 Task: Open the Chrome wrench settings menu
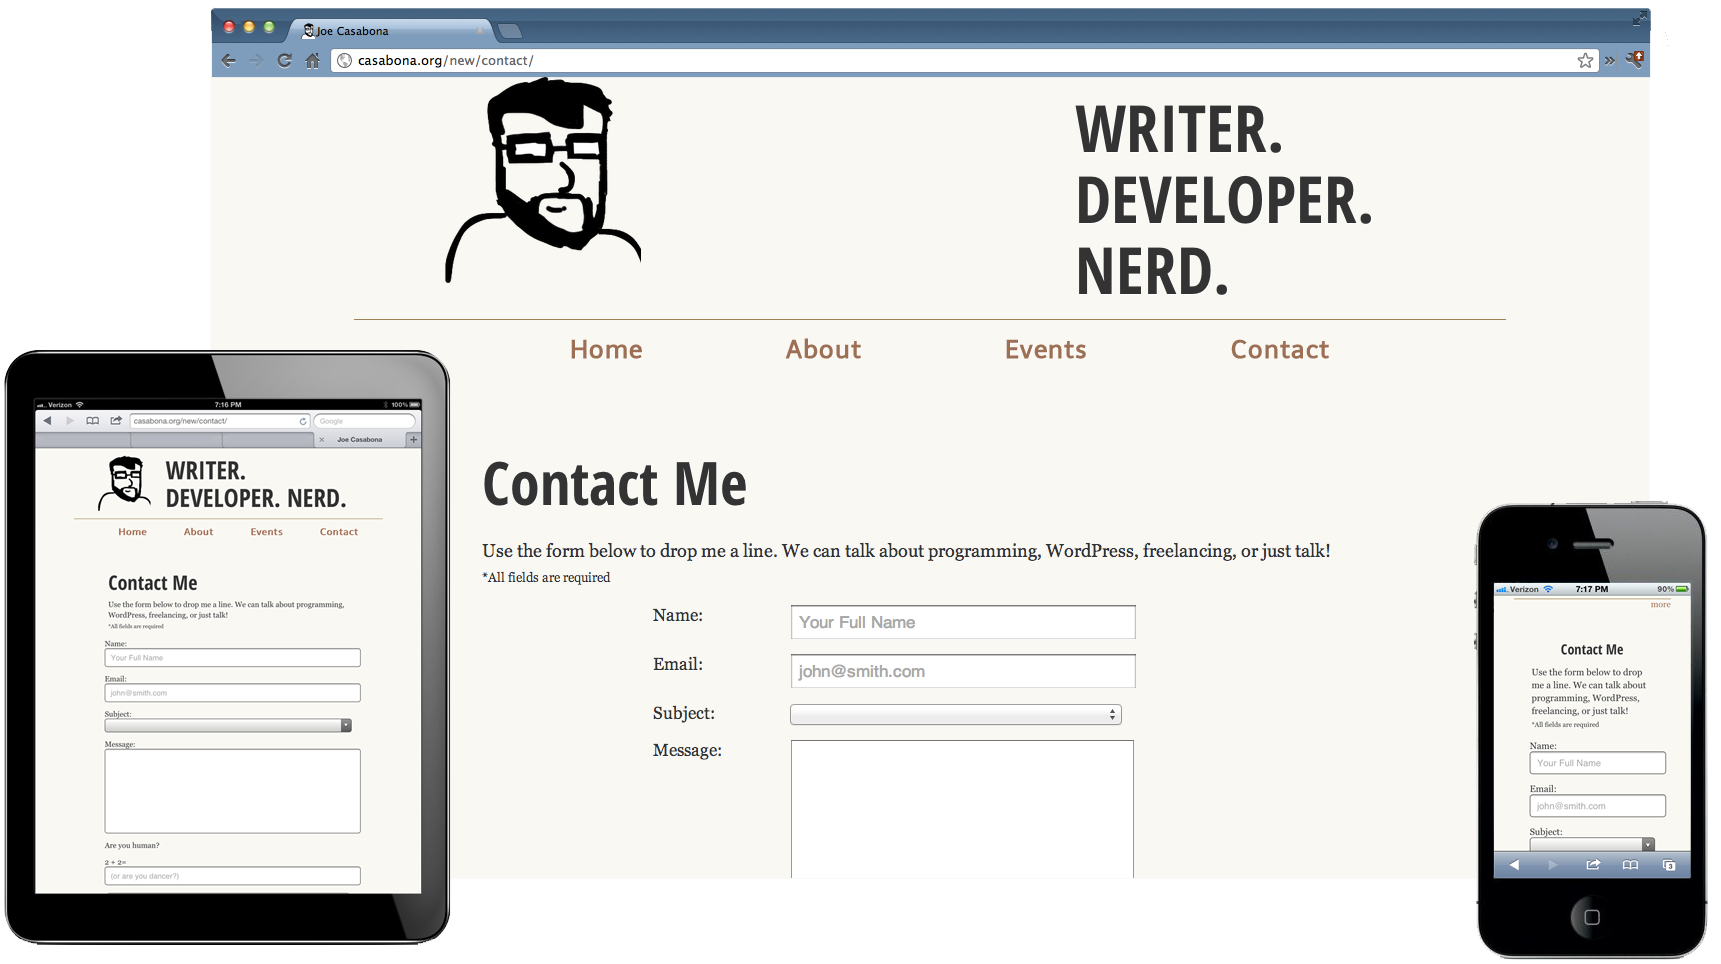tap(1635, 60)
